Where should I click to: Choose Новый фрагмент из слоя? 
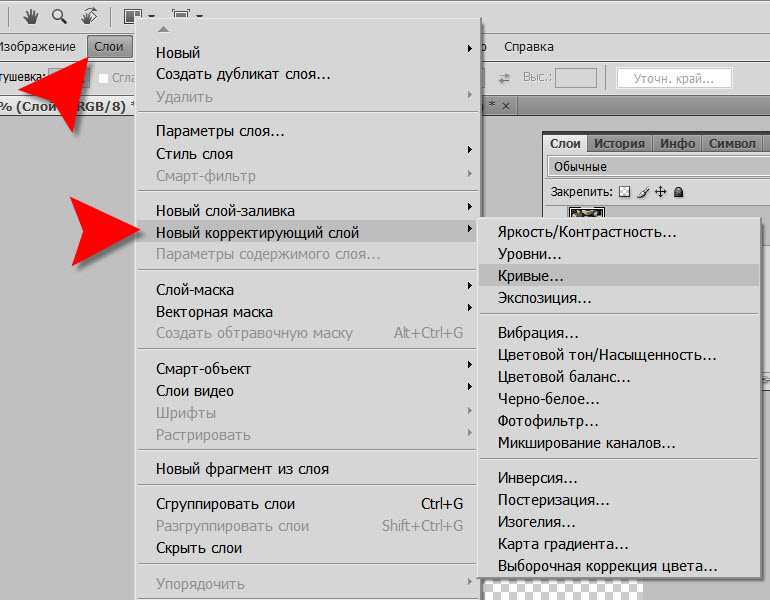tap(307, 469)
